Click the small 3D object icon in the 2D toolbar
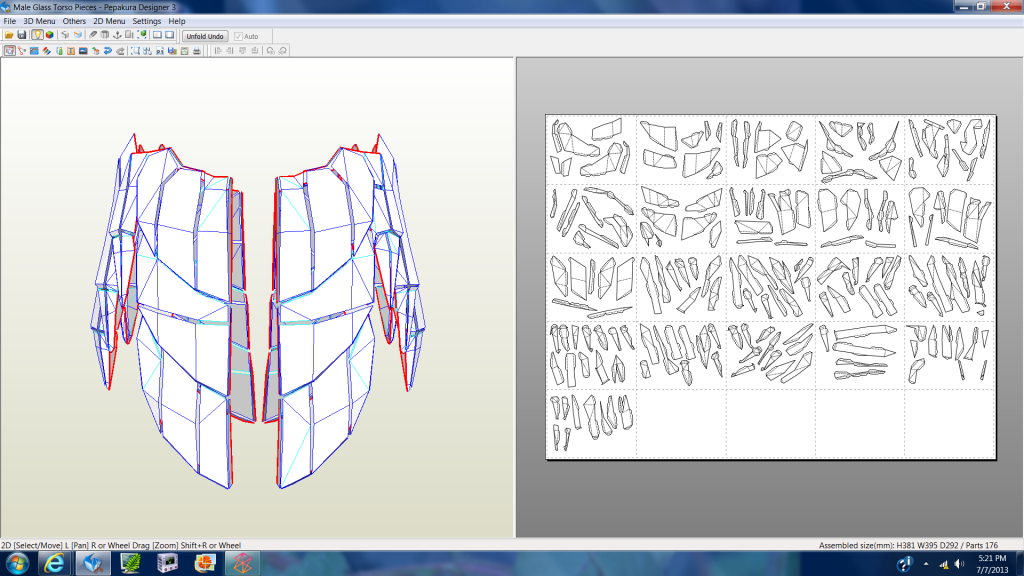 [95, 50]
